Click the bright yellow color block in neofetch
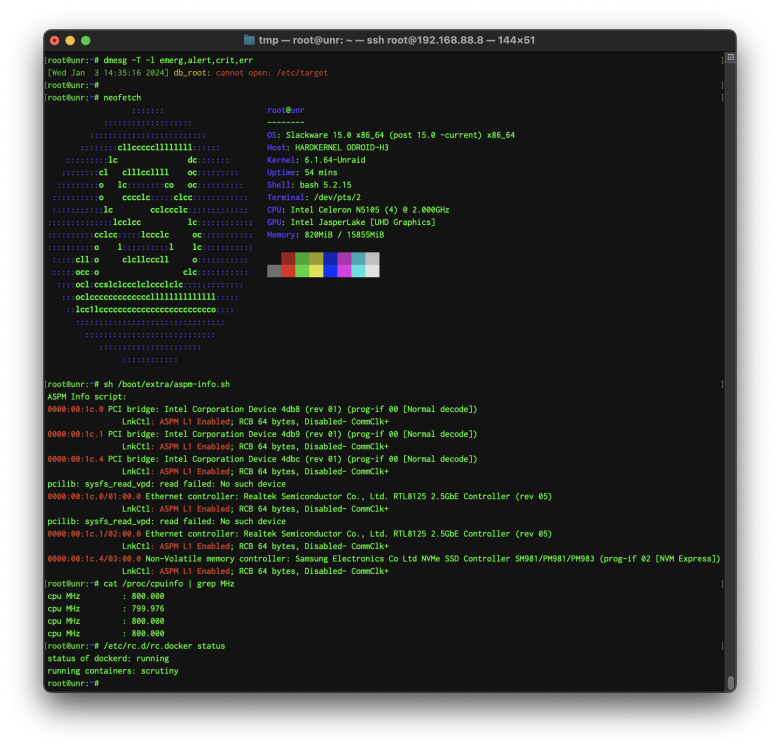This screenshot has height=750, width=780. point(316,271)
